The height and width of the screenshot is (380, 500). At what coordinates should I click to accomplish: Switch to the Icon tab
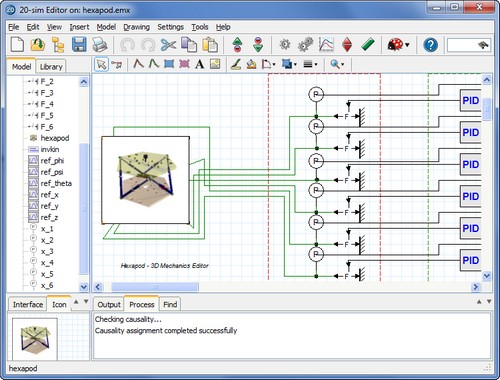pos(59,304)
